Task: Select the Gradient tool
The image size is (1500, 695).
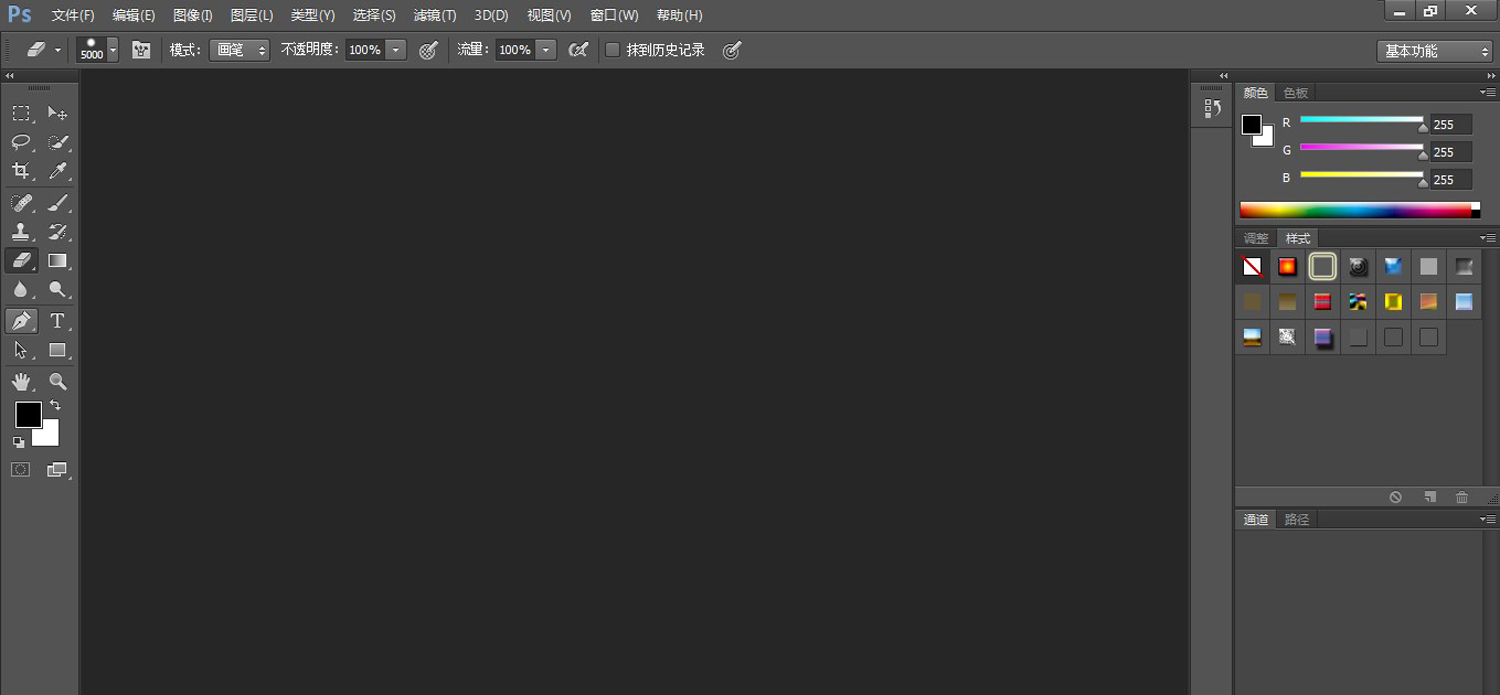Action: (x=57, y=261)
